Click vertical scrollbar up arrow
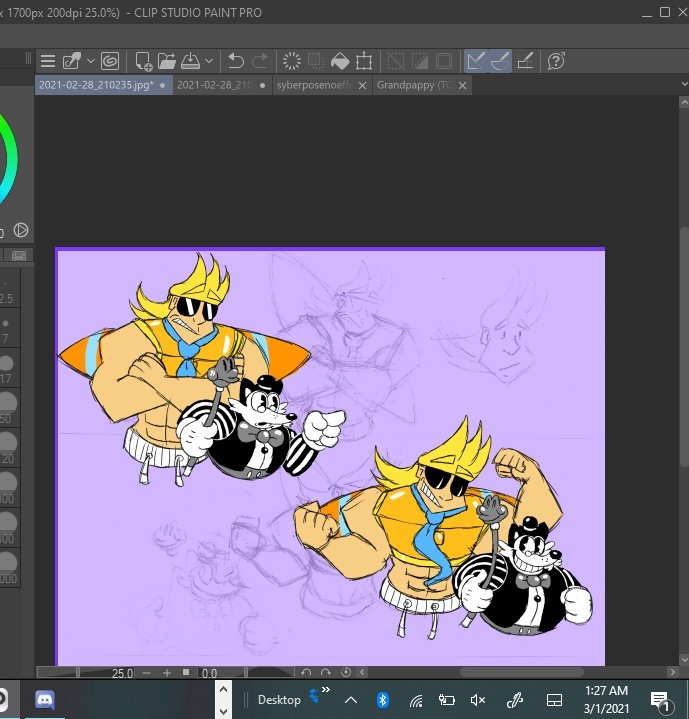Viewport: 689px width, 719px height. (x=684, y=102)
